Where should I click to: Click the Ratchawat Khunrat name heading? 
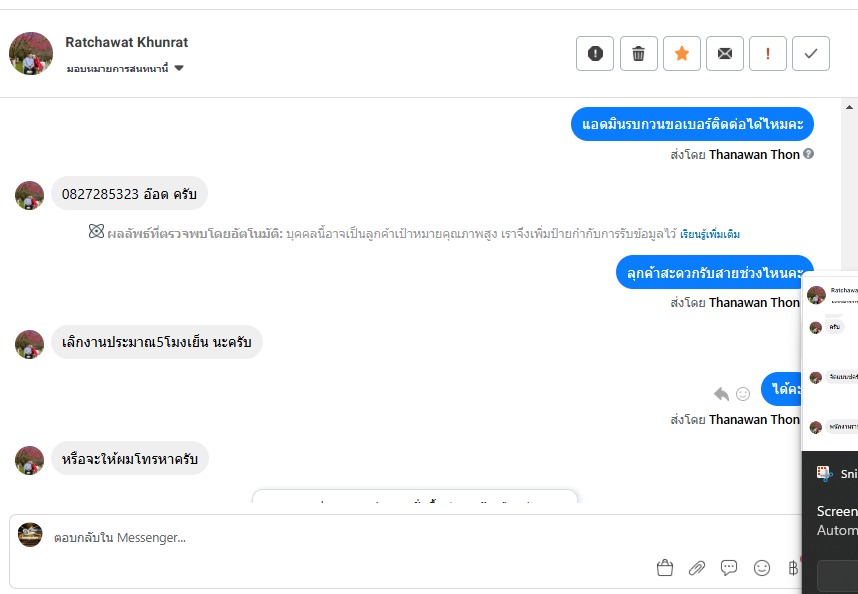[x=127, y=42]
